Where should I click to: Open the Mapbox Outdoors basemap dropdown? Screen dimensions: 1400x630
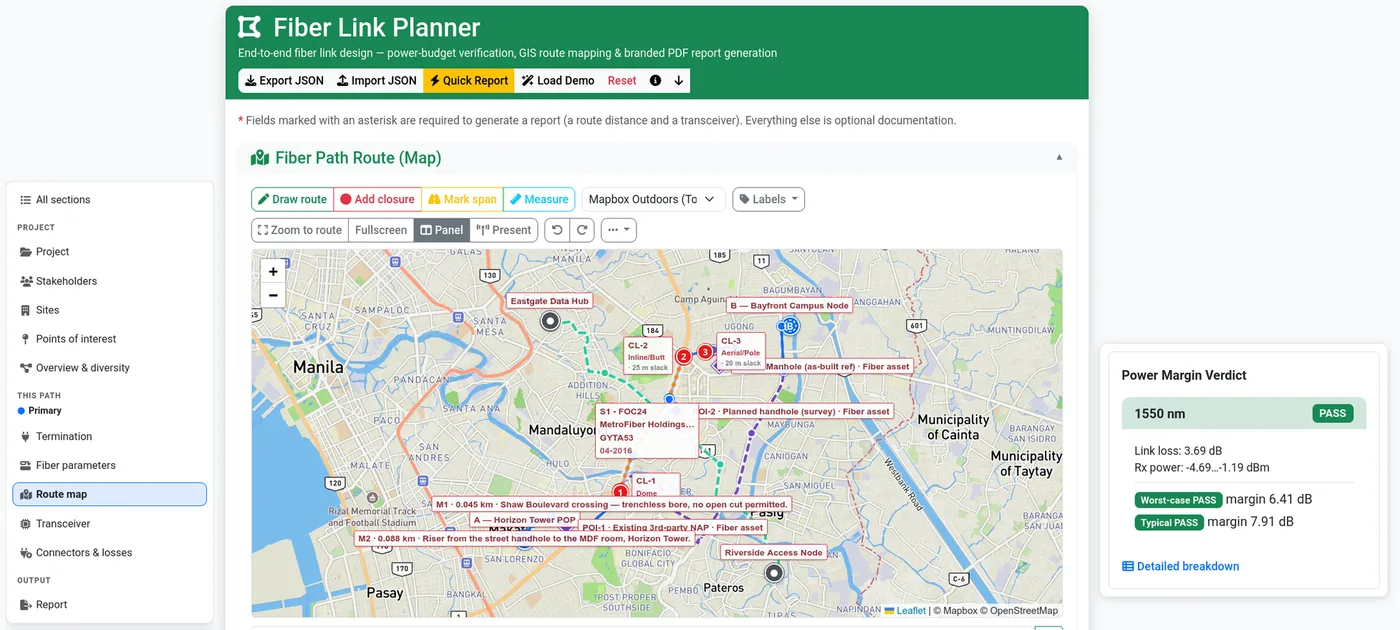653,200
